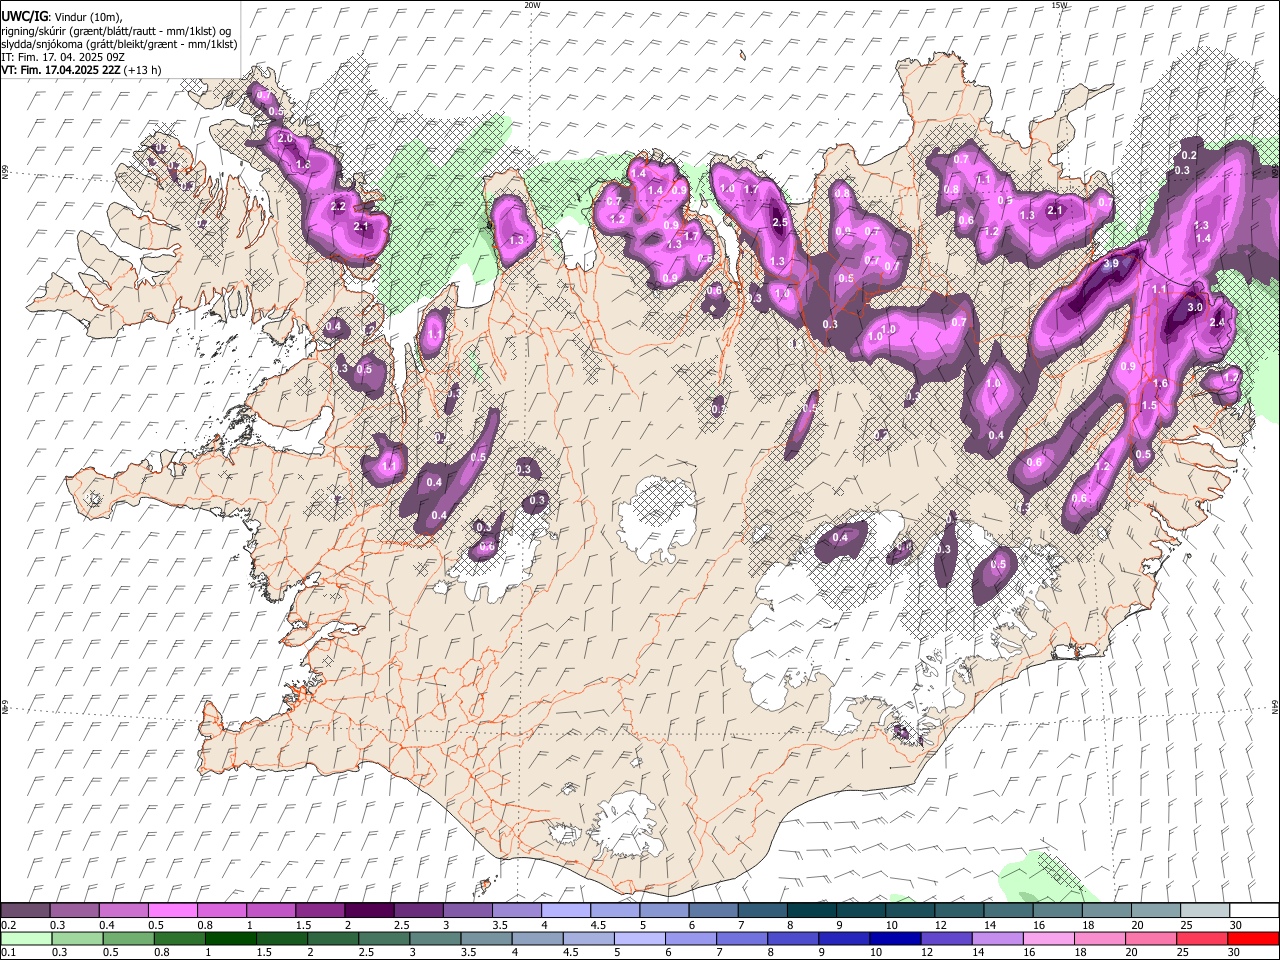Select the bottom legend row swatch labeled 1
1280x960 pixels.
pos(230,939)
